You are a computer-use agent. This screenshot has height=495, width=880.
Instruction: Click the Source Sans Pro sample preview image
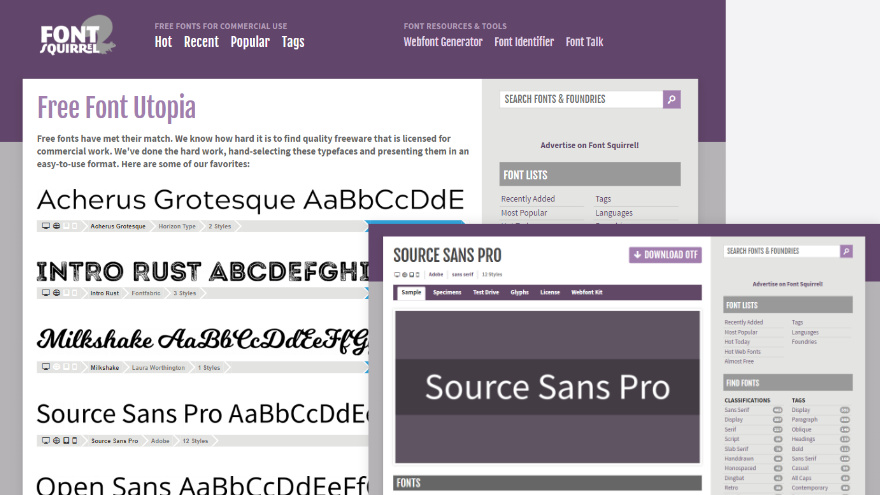tap(547, 387)
